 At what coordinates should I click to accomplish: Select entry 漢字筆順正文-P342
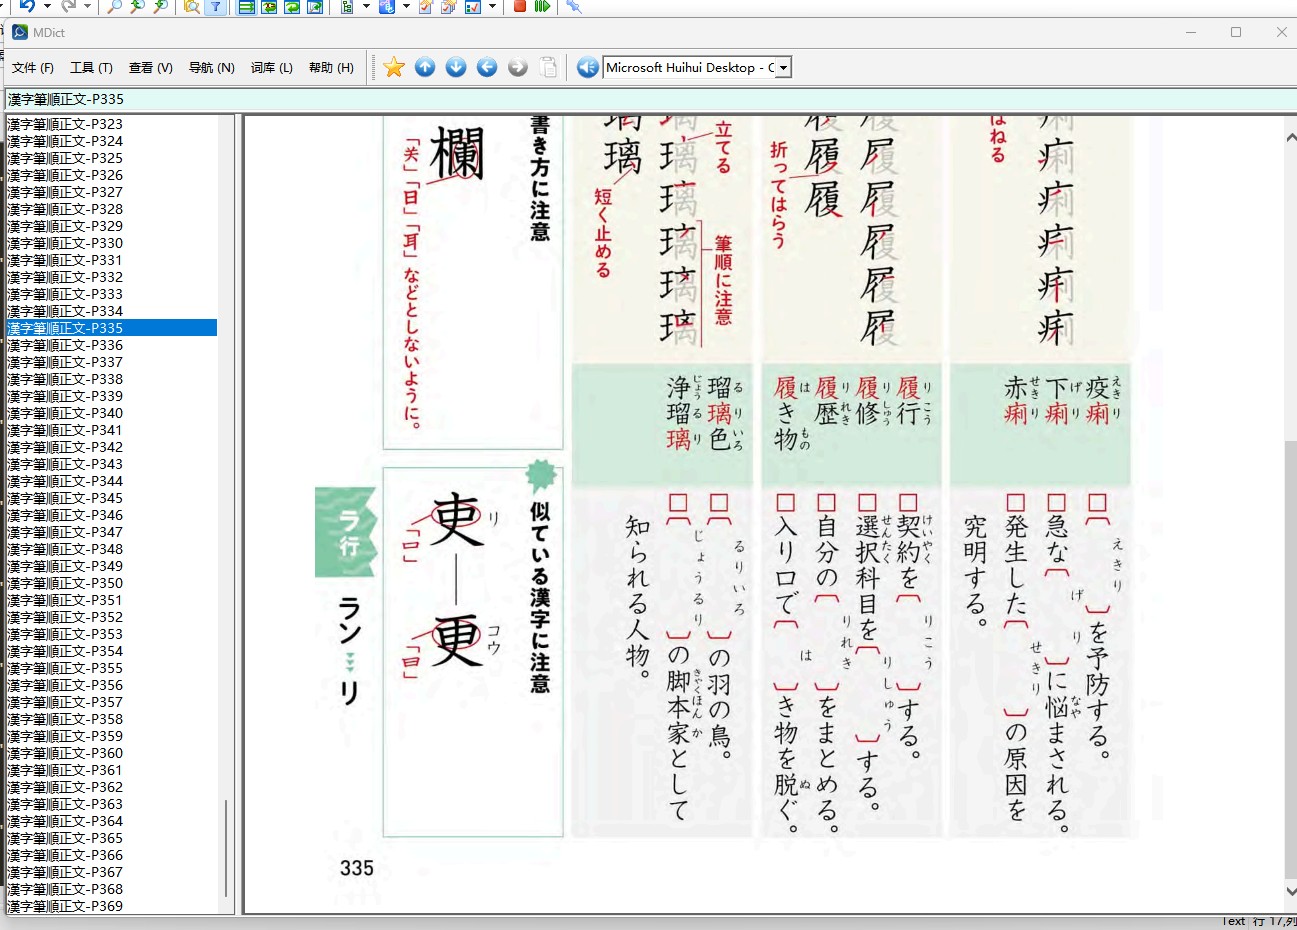[112, 447]
